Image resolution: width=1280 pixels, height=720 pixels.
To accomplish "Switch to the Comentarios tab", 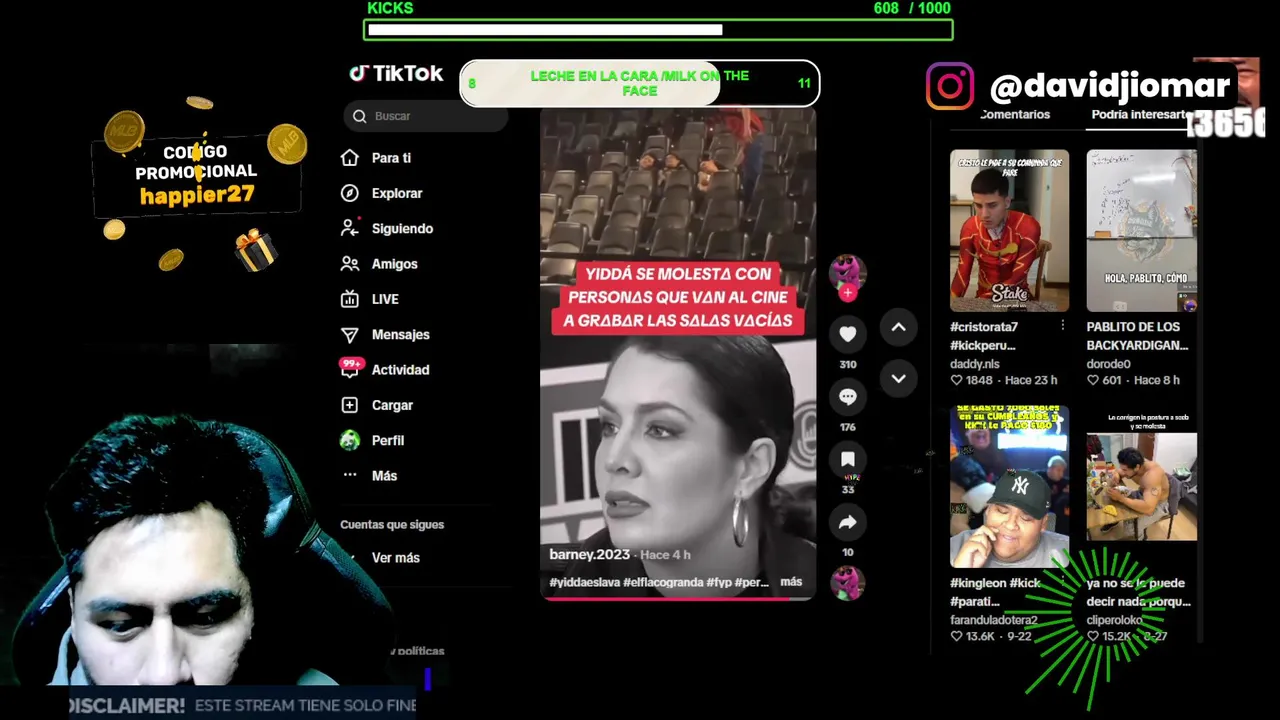I will click(1015, 115).
